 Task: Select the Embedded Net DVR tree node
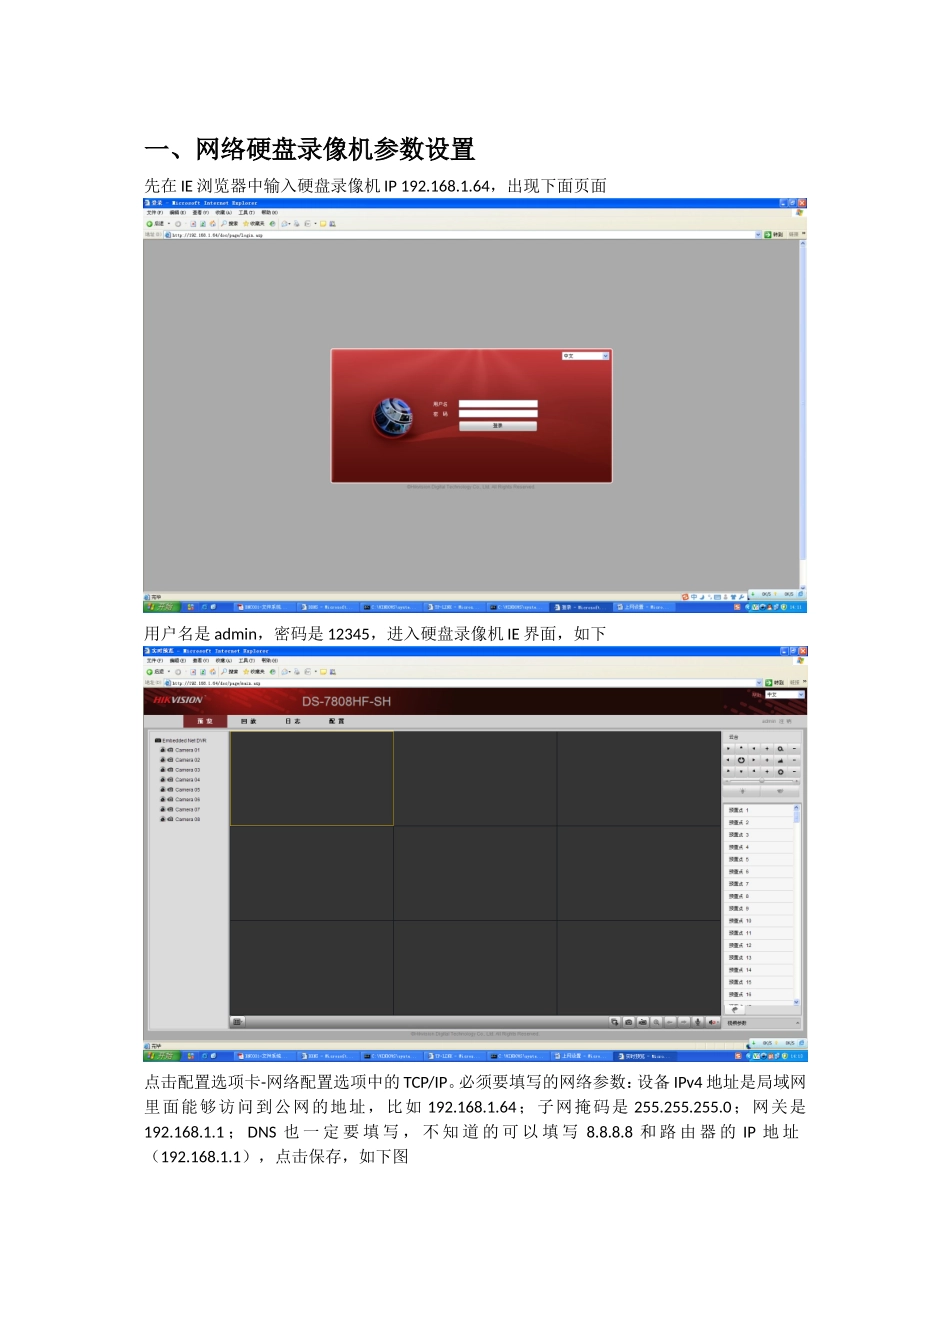181,741
